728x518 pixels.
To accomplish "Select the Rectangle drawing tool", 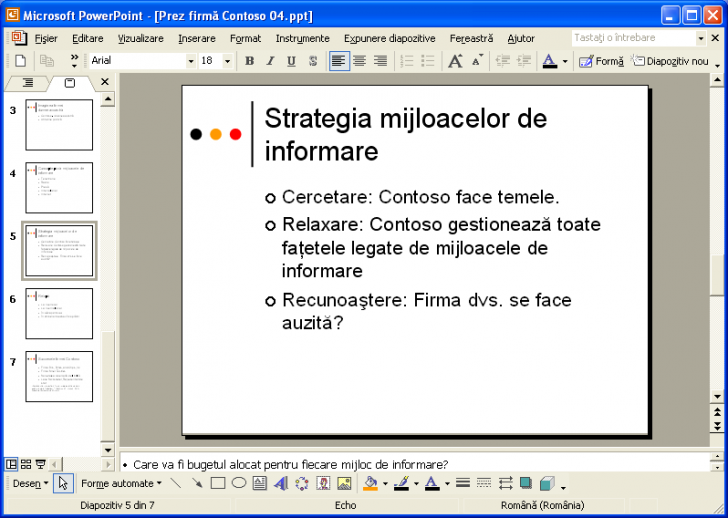I will [x=218, y=484].
